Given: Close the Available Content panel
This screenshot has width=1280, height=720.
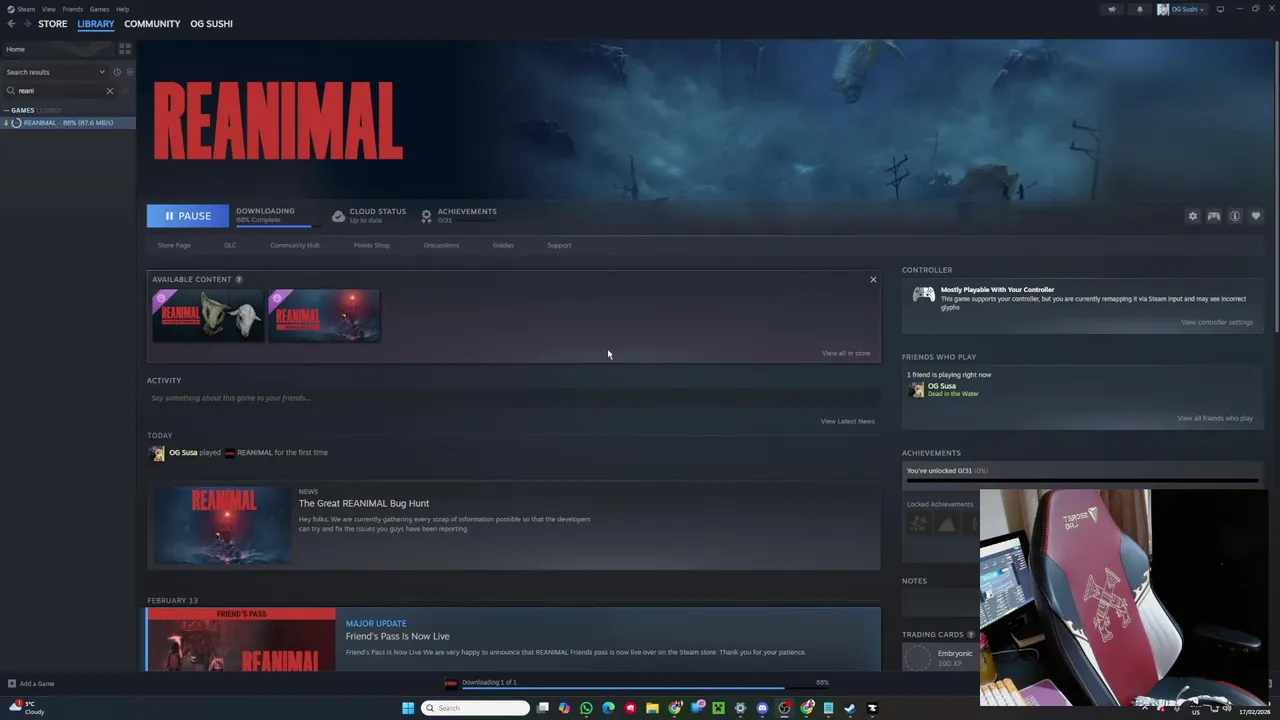Looking at the screenshot, I should pos(873,280).
